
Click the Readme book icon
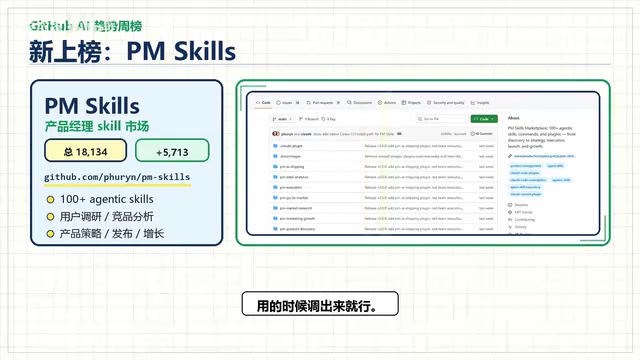click(510, 205)
